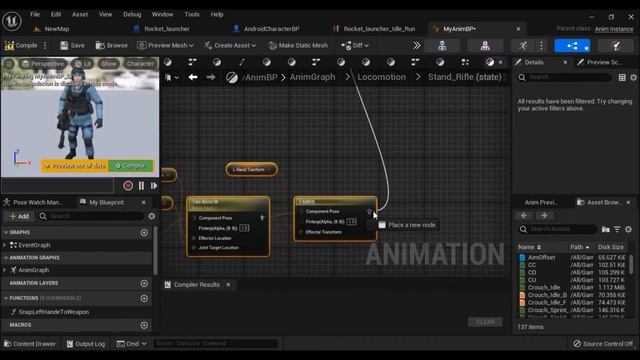Viewport: 640px width, 360px height.
Task: Go back in graph navigation history
Action: (x=193, y=77)
